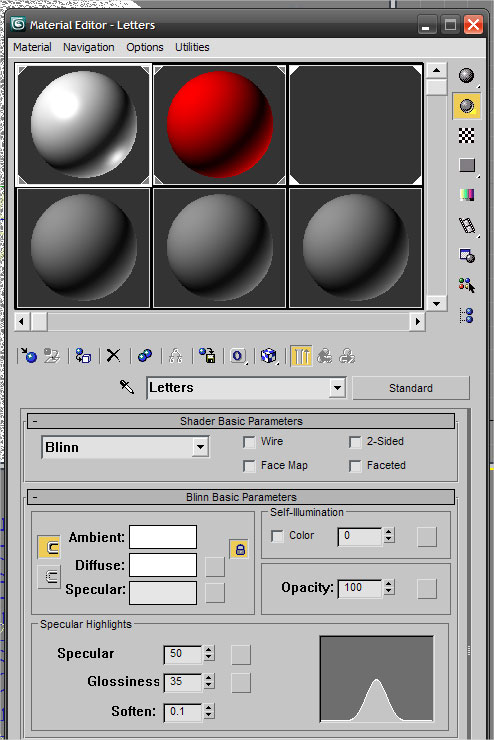Image resolution: width=494 pixels, height=740 pixels.
Task: Enable the 2-Sided checkbox
Action: point(355,442)
